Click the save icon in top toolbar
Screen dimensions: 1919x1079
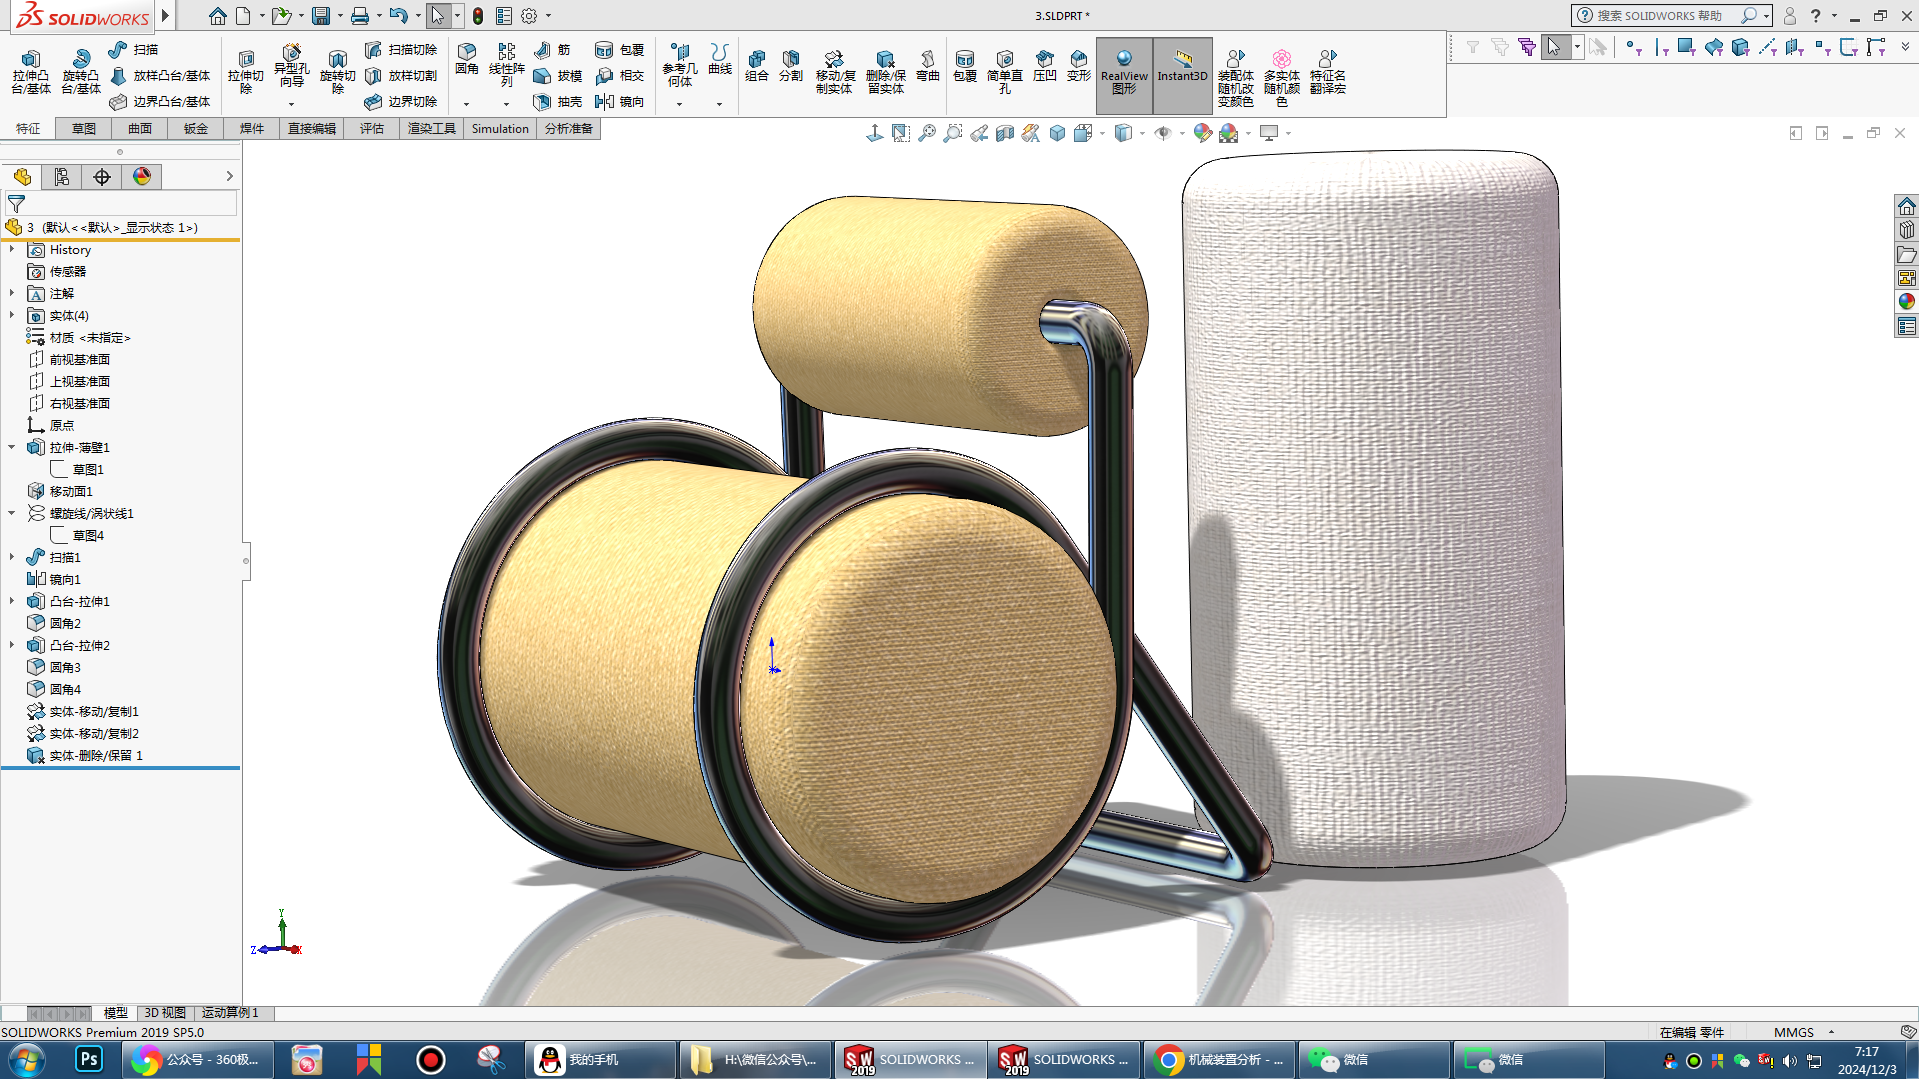321,16
